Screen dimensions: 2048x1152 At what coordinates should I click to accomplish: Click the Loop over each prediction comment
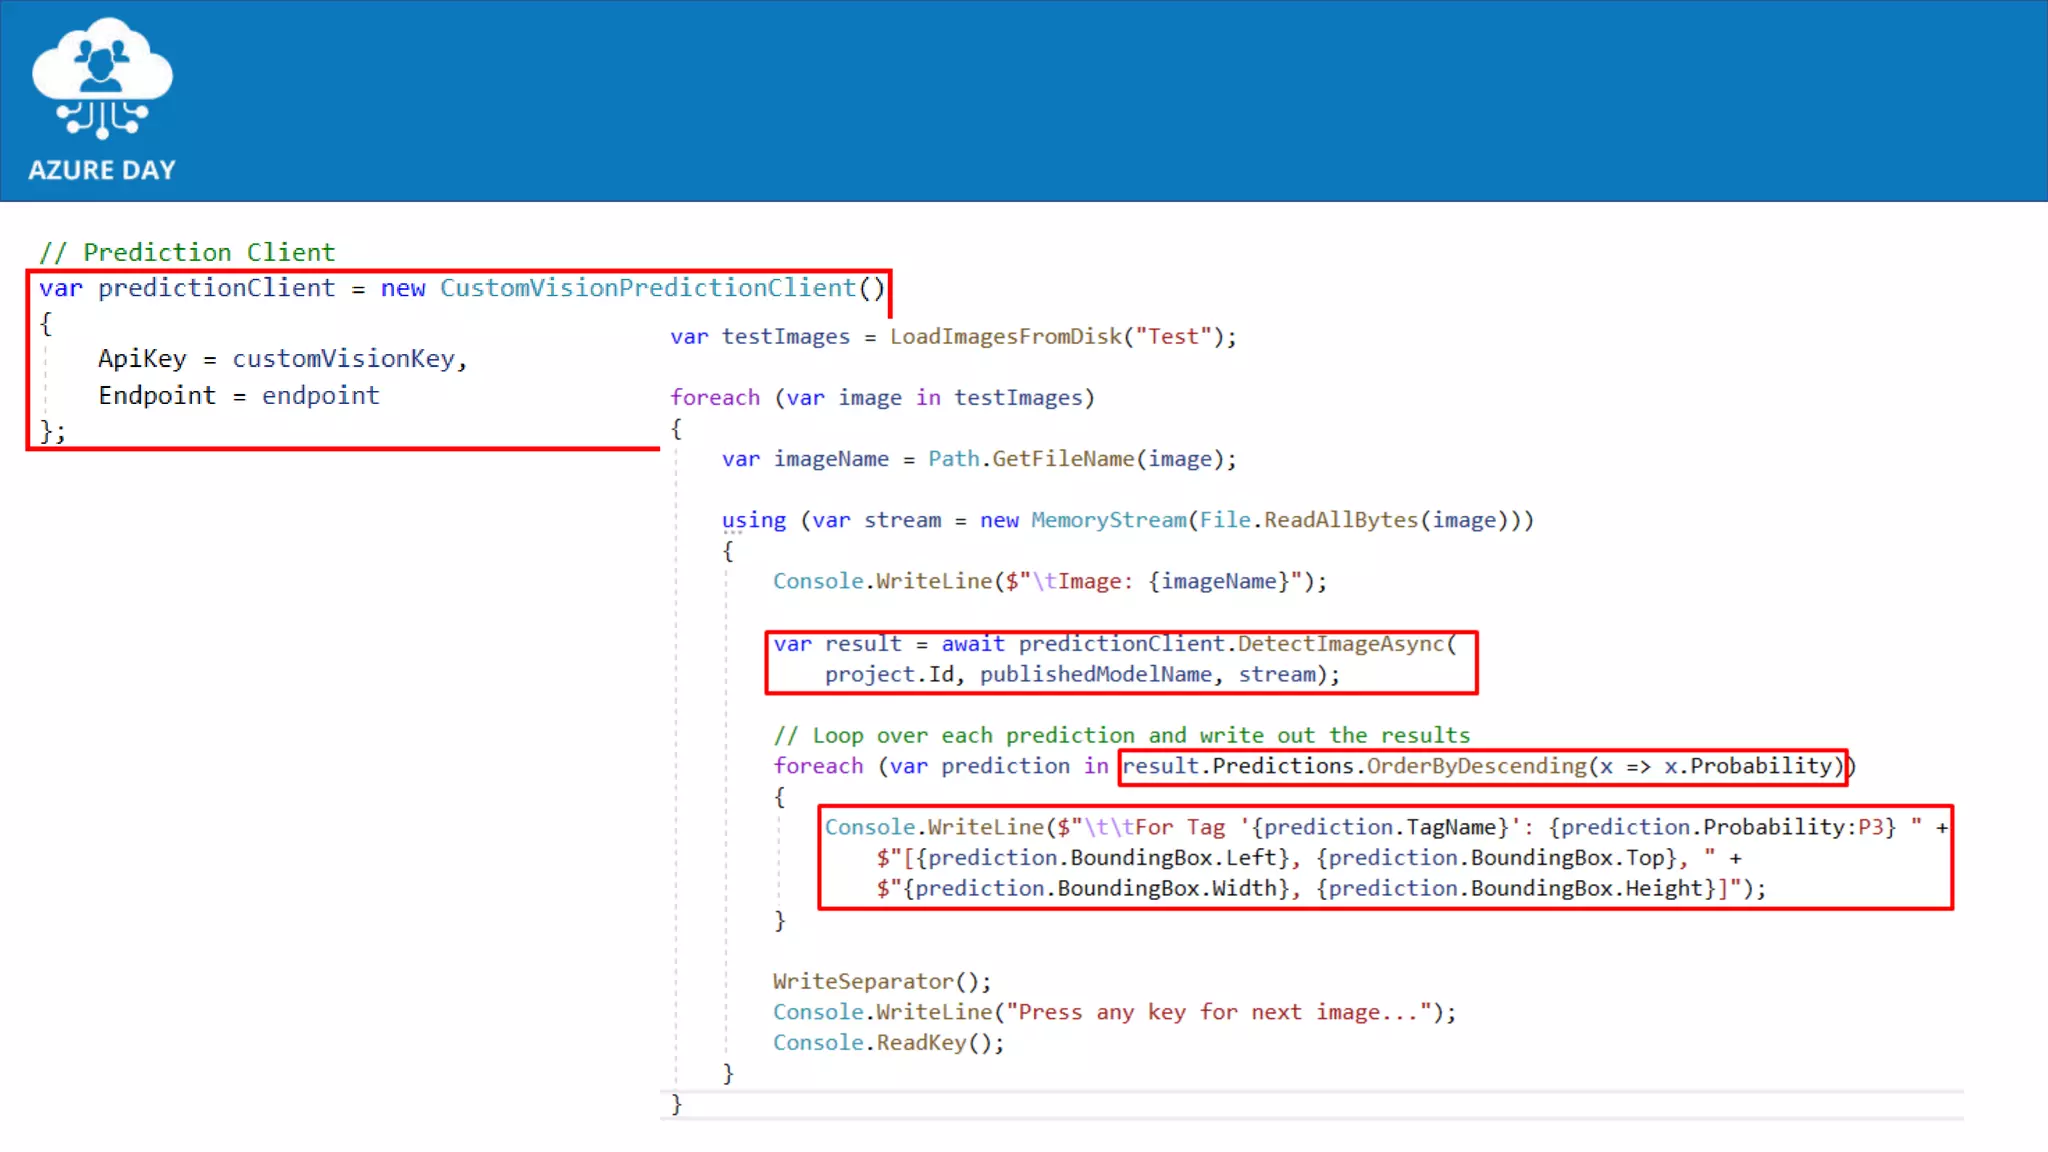[x=1121, y=736]
